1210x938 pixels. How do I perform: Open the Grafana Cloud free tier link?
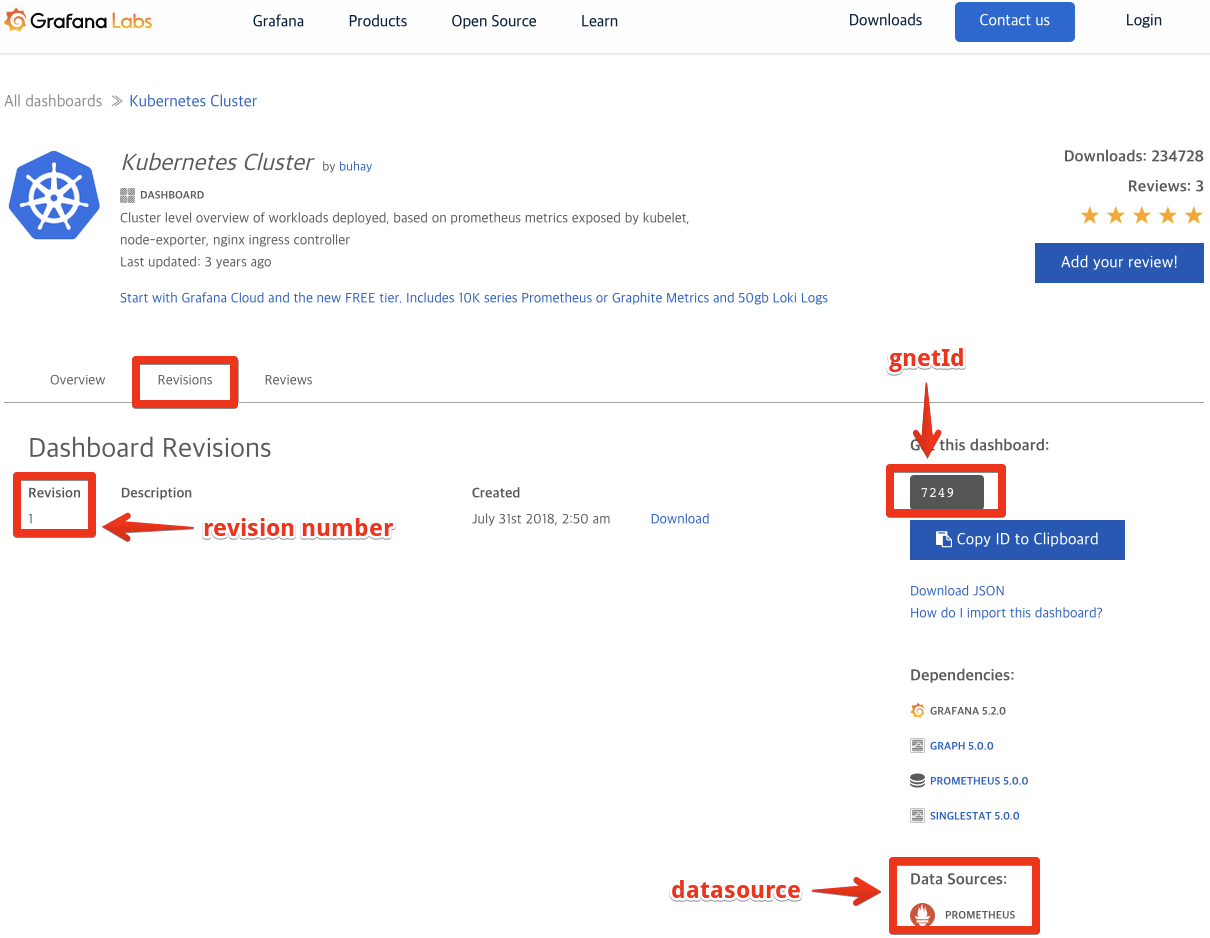point(474,298)
